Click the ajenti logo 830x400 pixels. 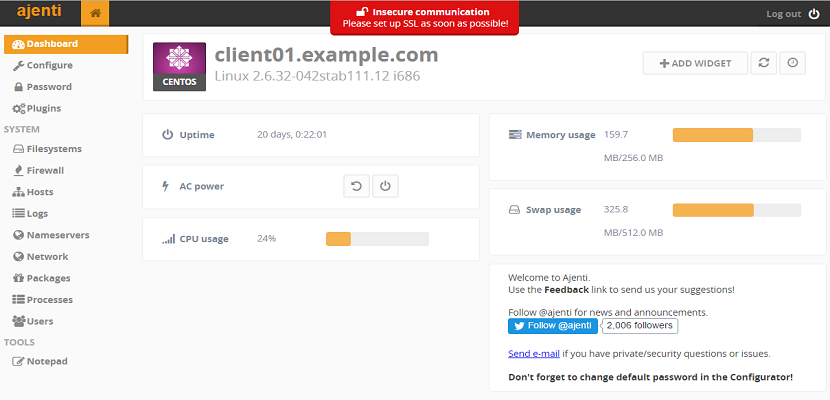click(39, 11)
